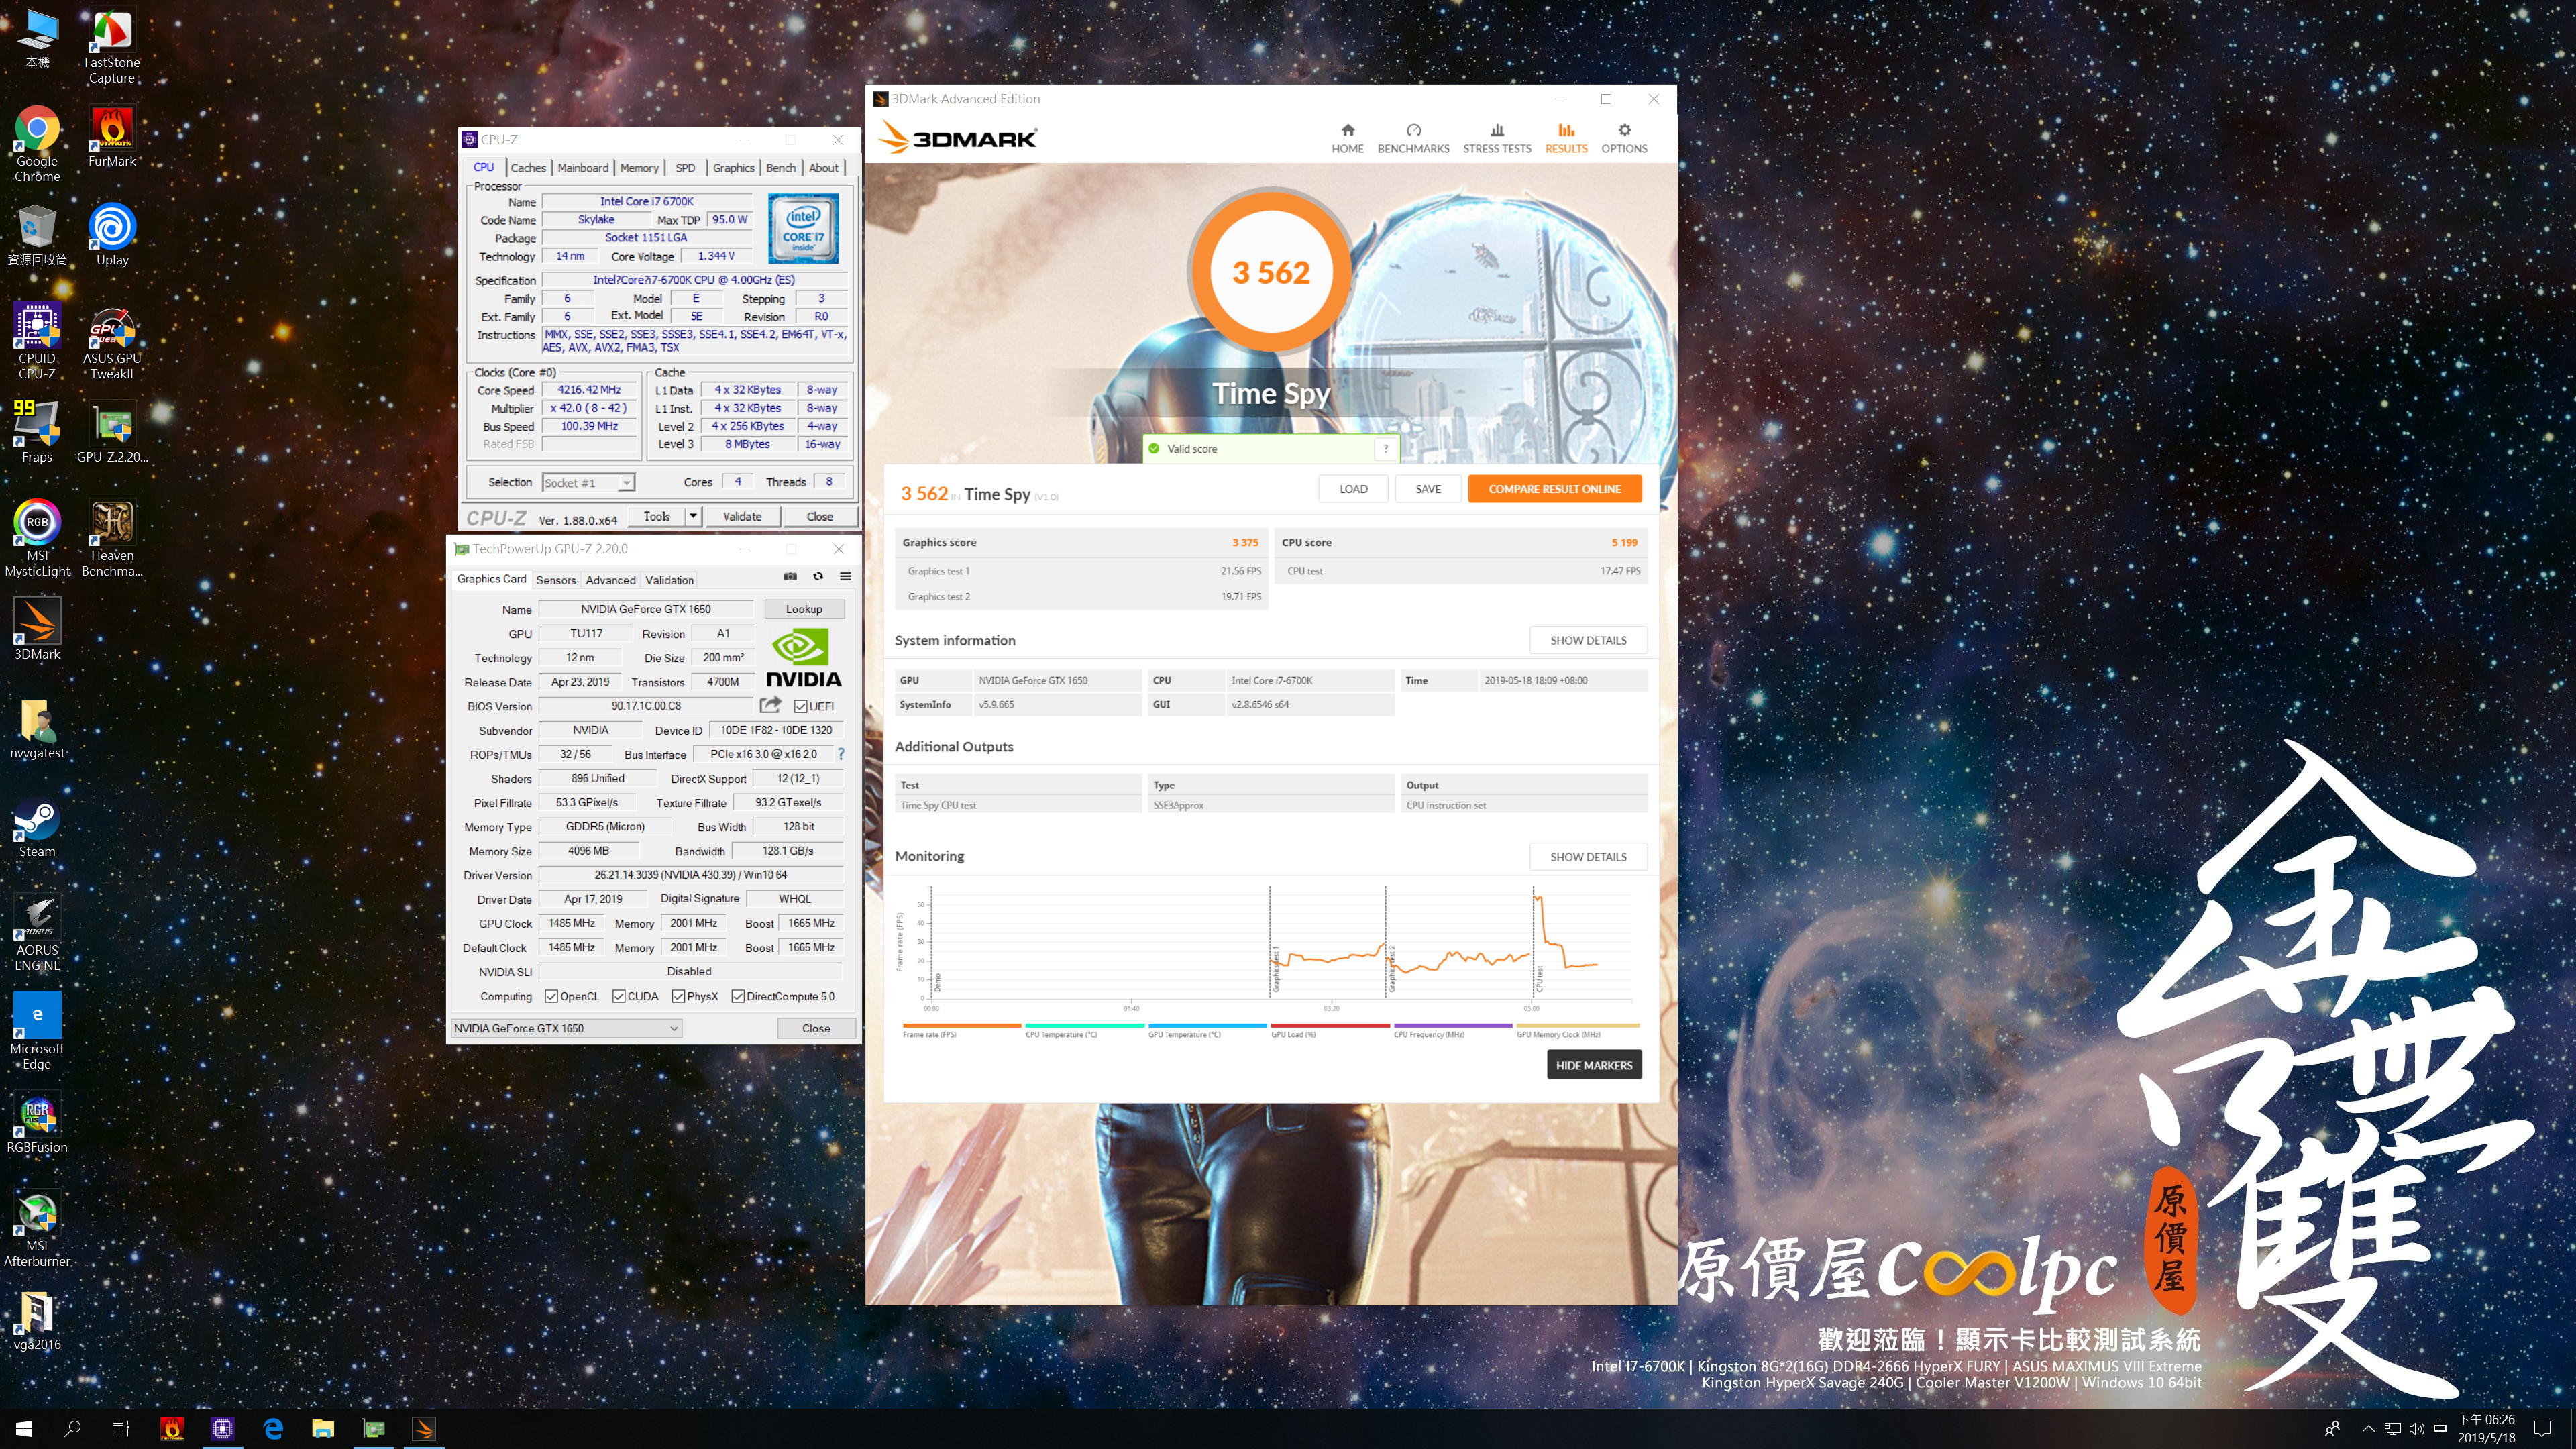The height and width of the screenshot is (1449, 2576).
Task: Show System information details
Action: (x=1588, y=640)
